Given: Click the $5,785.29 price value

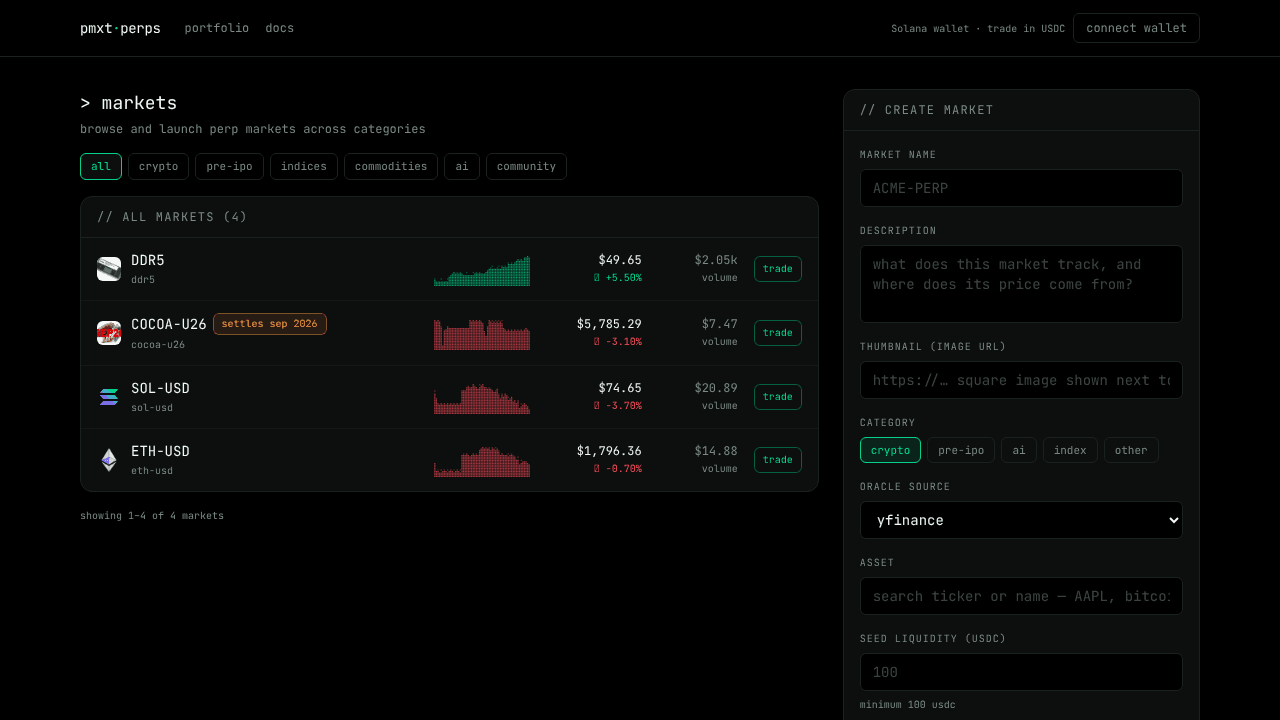Looking at the screenshot, I should click(609, 324).
